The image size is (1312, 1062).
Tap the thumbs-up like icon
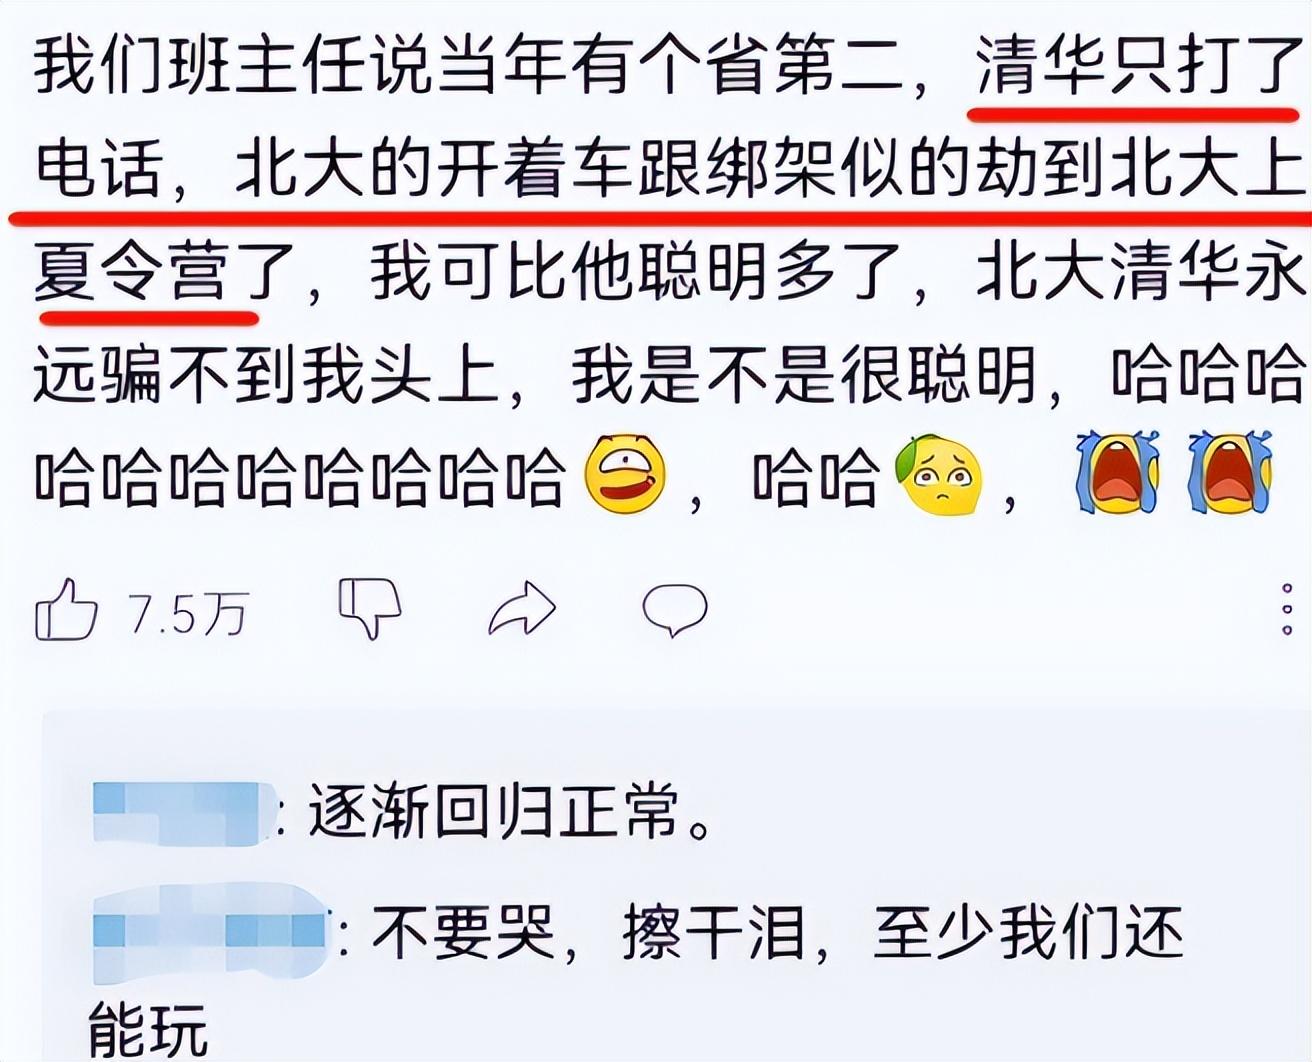point(66,609)
